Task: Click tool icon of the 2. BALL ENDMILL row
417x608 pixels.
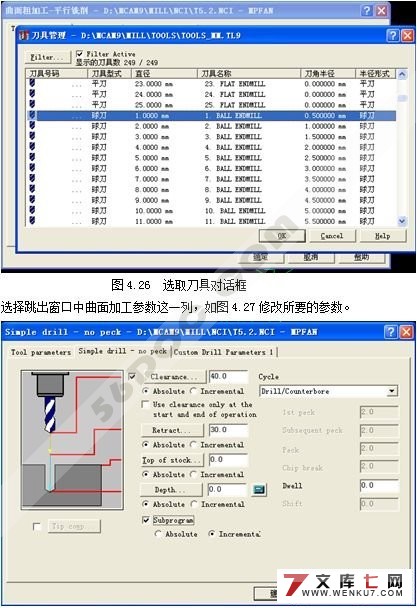Action: 32,125
